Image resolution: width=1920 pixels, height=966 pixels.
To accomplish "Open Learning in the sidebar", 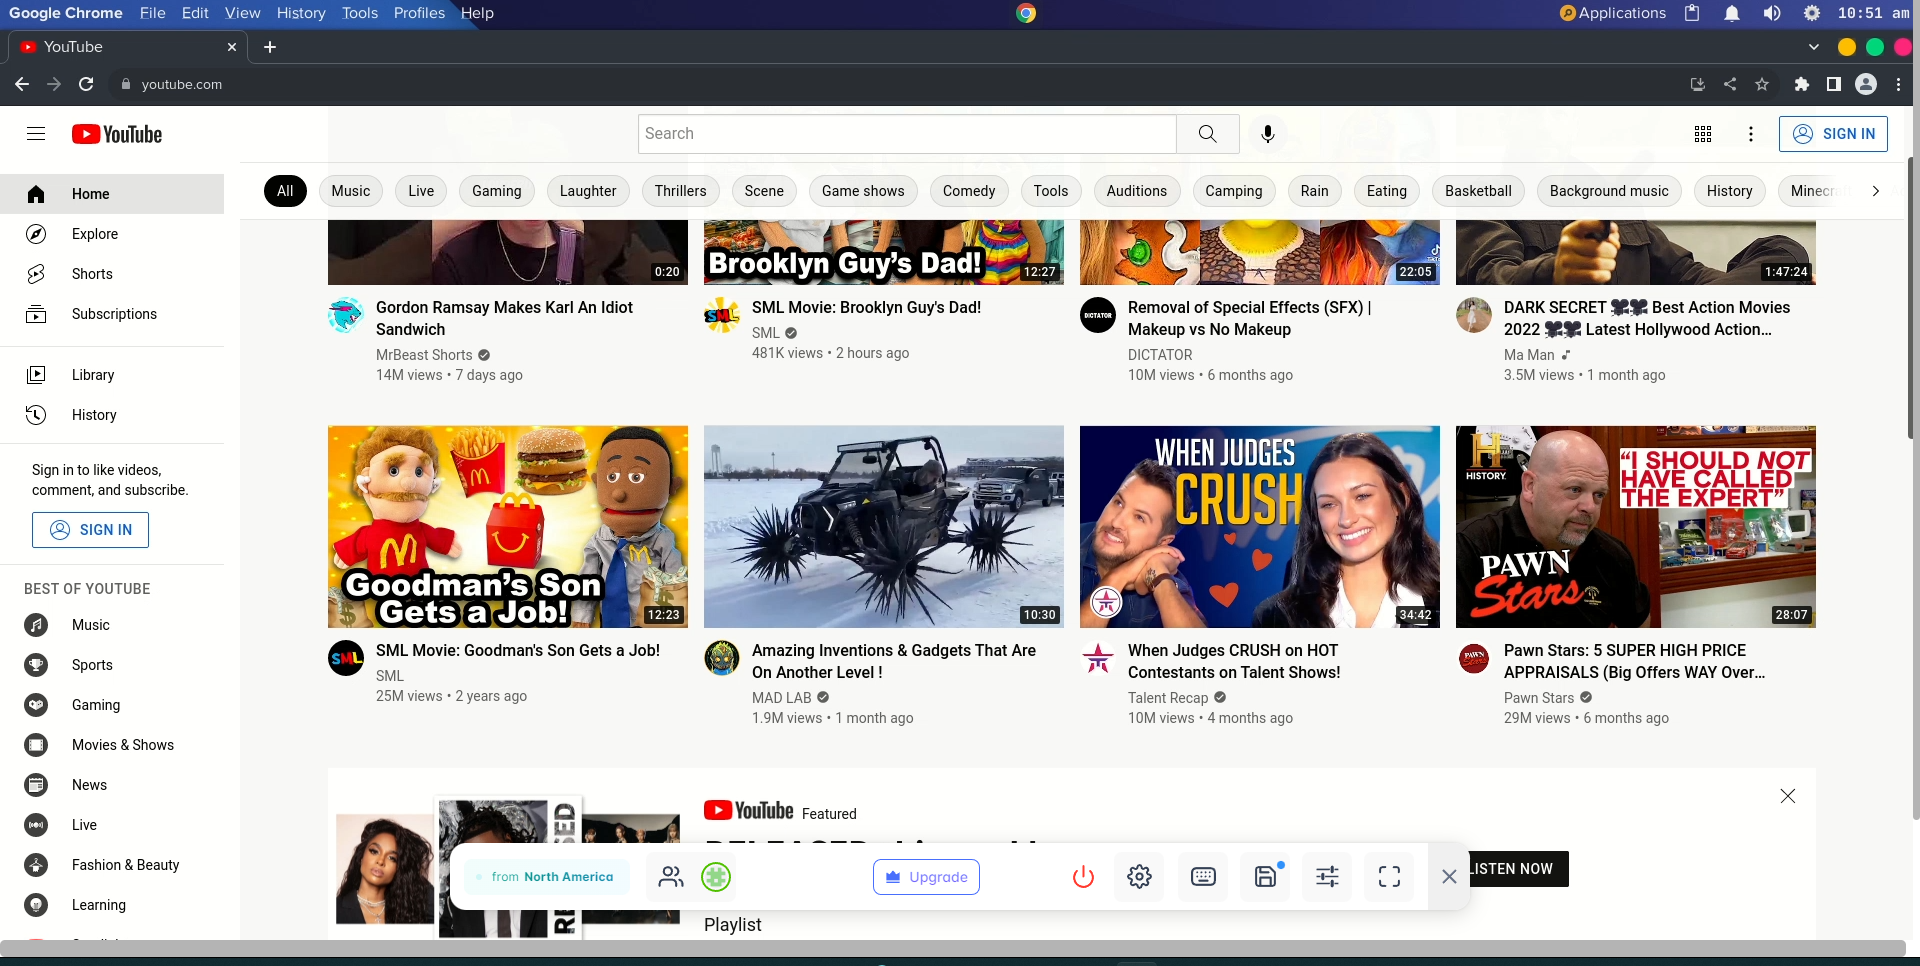I will point(112,905).
